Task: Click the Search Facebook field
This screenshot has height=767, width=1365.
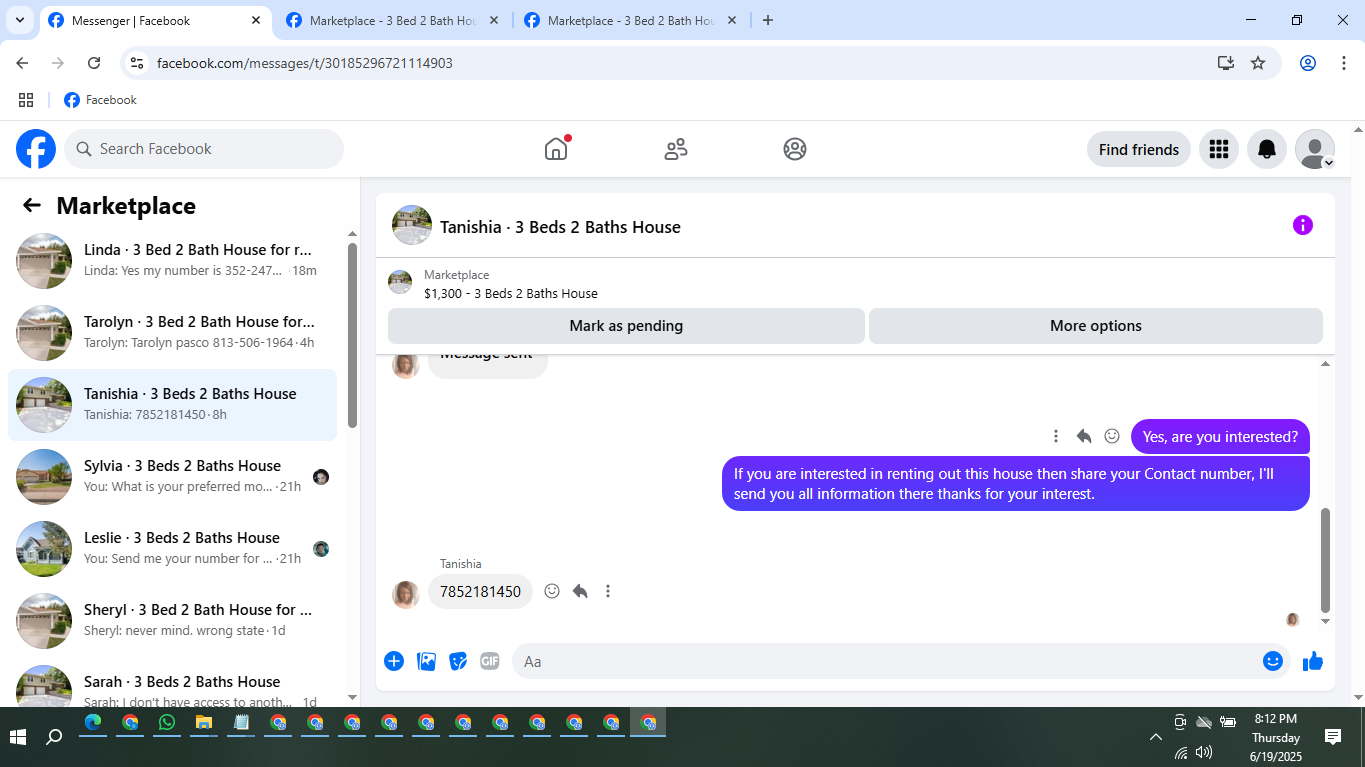Action: (x=204, y=149)
